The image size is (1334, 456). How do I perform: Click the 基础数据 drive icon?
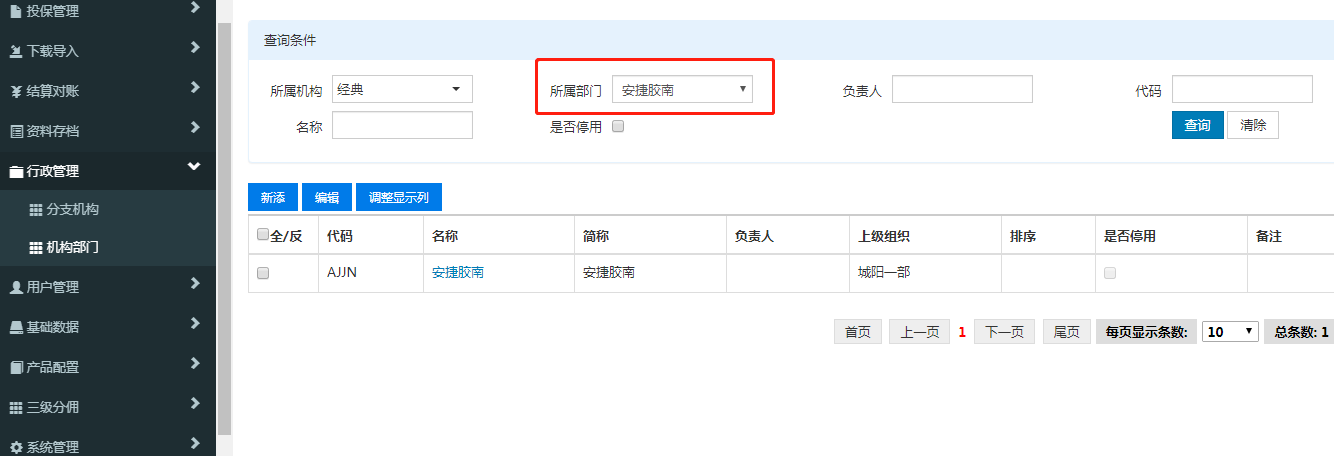tap(15, 327)
